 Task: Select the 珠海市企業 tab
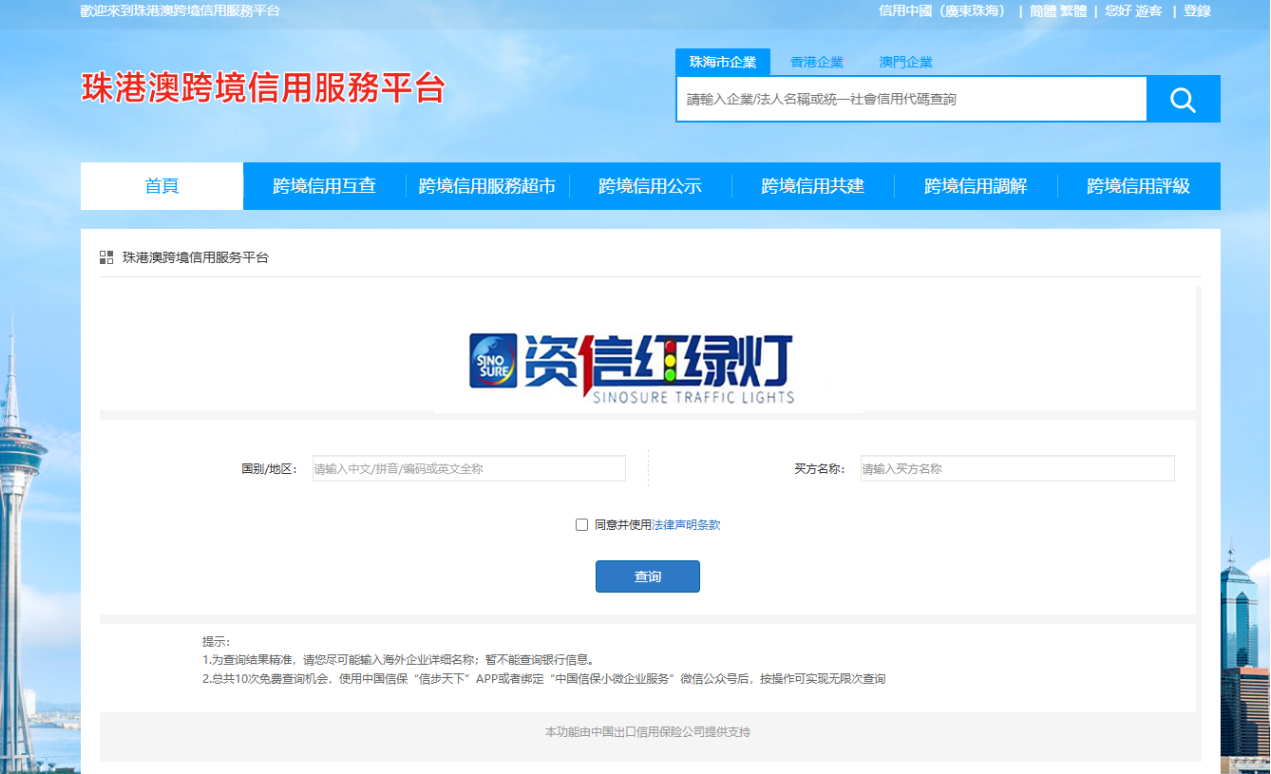723,61
